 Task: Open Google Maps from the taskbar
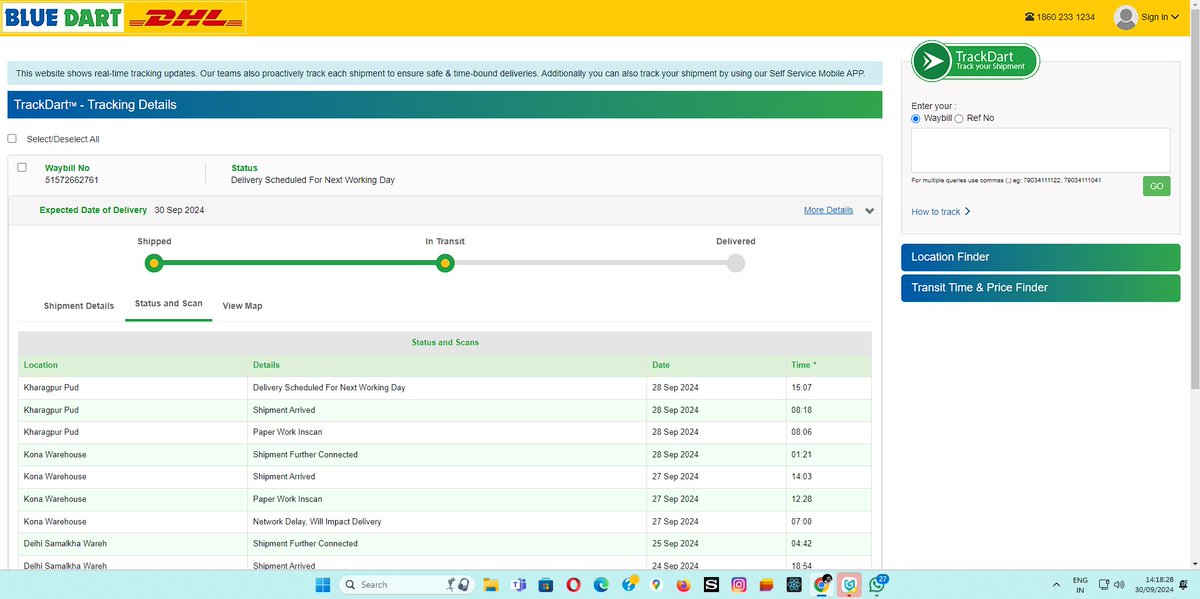(x=656, y=584)
